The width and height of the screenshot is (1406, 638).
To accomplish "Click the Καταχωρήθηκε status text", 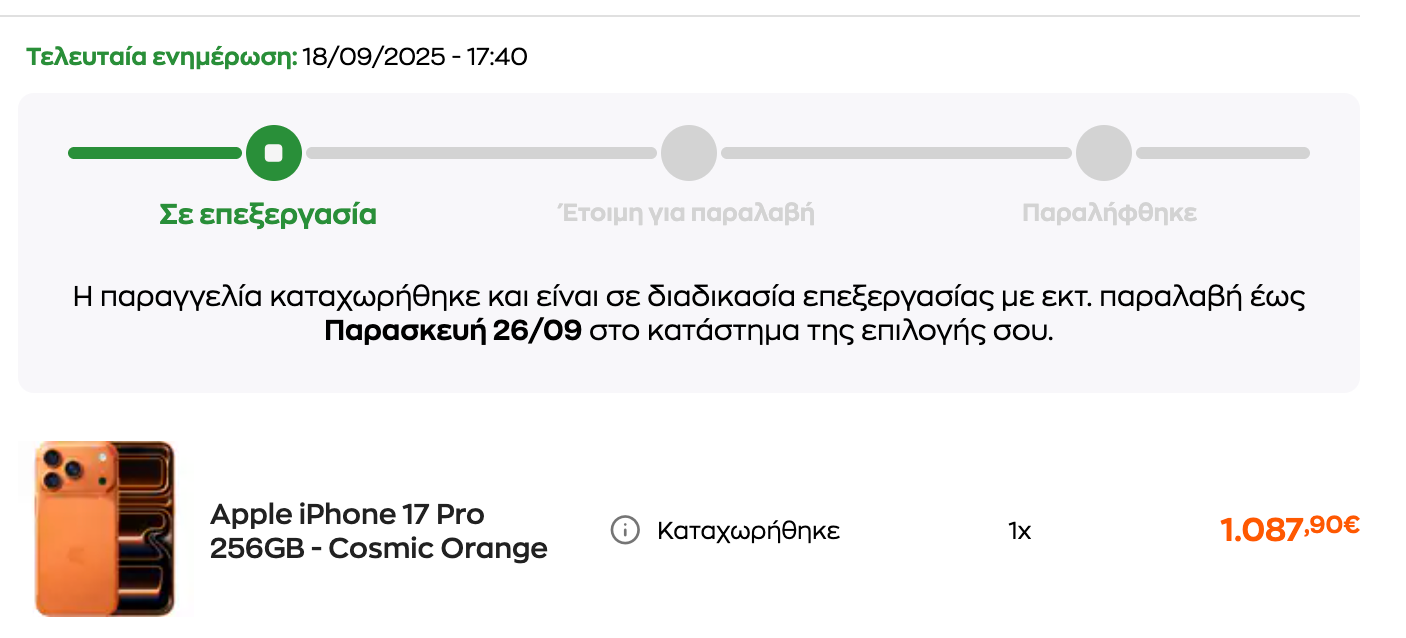I will point(748,531).
